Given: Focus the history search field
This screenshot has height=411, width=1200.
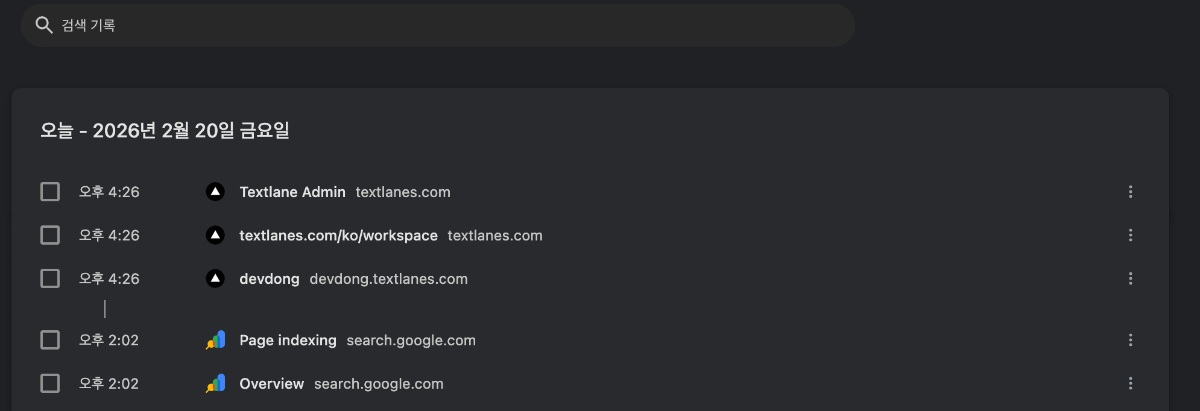Looking at the screenshot, I should 437,25.
